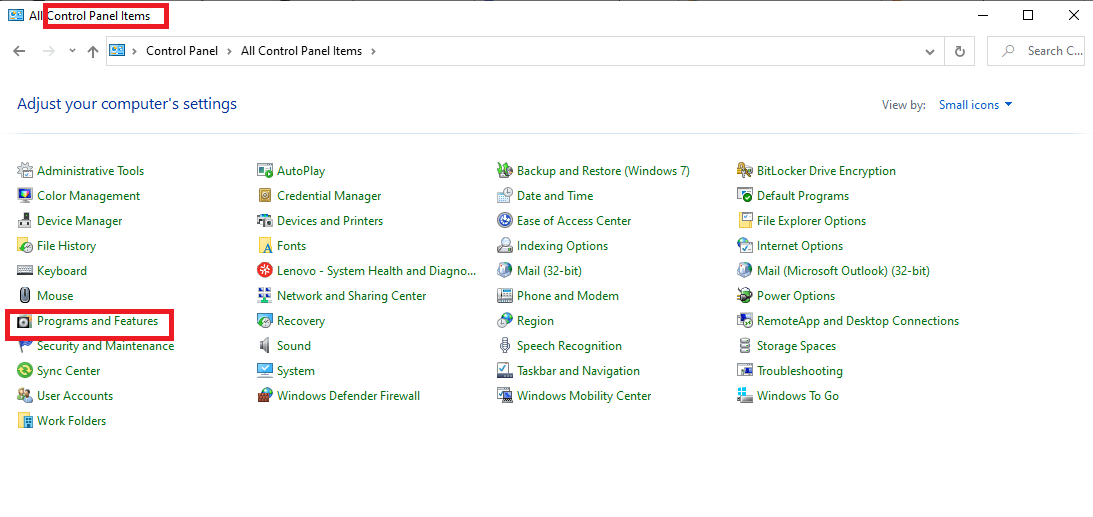Expand the chevron after Control Panel breadcrumb
The height and width of the screenshot is (517, 1093).
229,51
